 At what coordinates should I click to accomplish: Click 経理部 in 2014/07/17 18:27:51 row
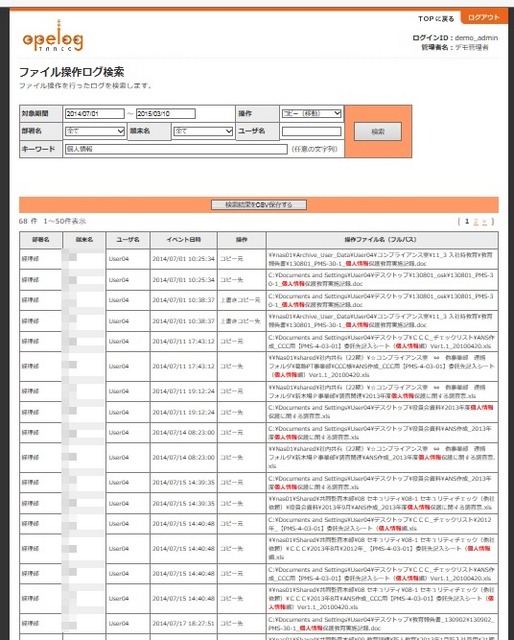point(30,624)
